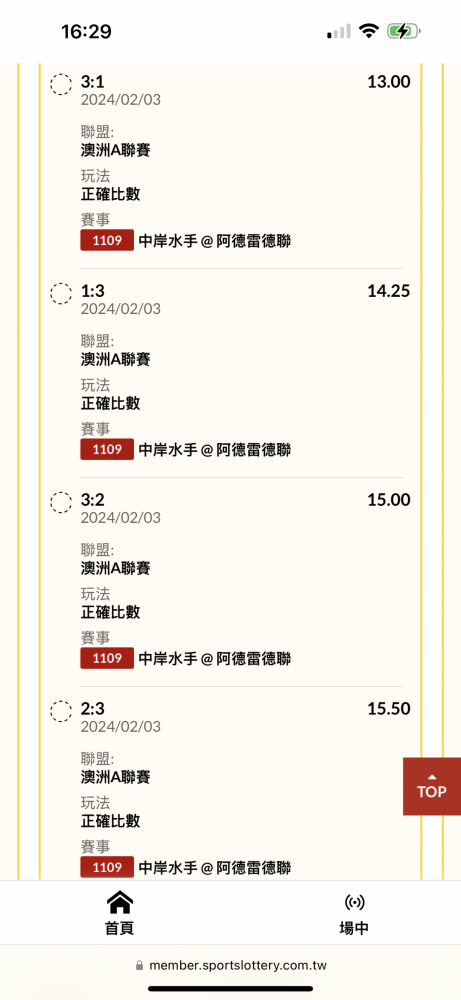Select the 2:3 correct score radio button

[61, 711]
